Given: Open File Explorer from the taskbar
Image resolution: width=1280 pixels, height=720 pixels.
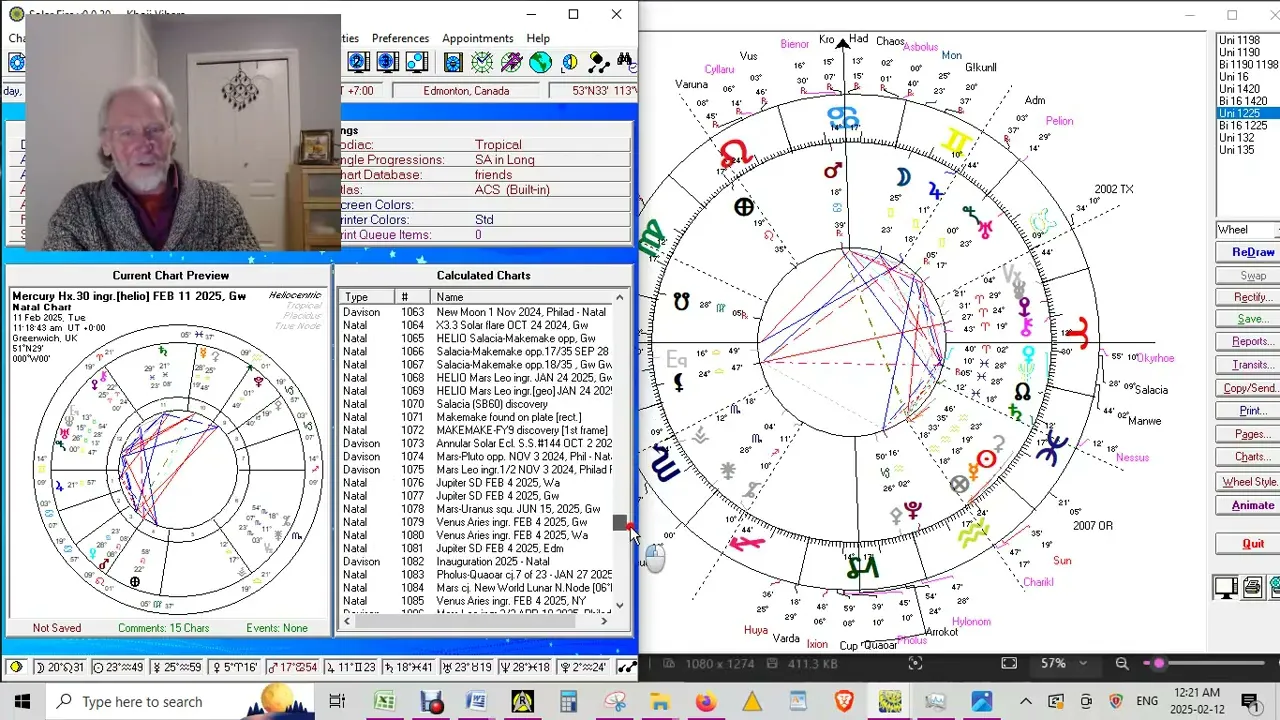Looking at the screenshot, I should tap(660, 701).
